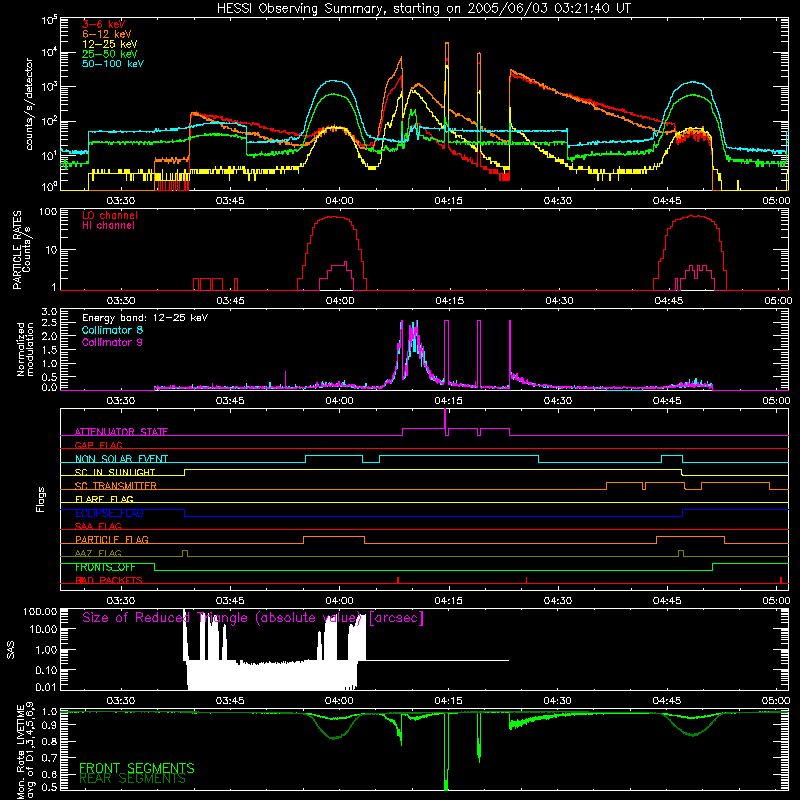Click the BAD_PACKETS flag label
The image size is (800, 800).
click(109, 580)
